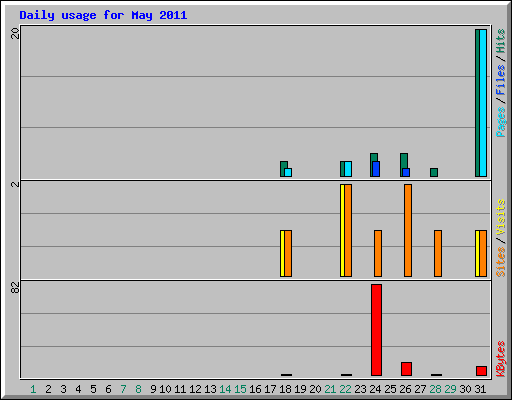
Task: Click day label '8' on the x-axis
Action: point(138,389)
